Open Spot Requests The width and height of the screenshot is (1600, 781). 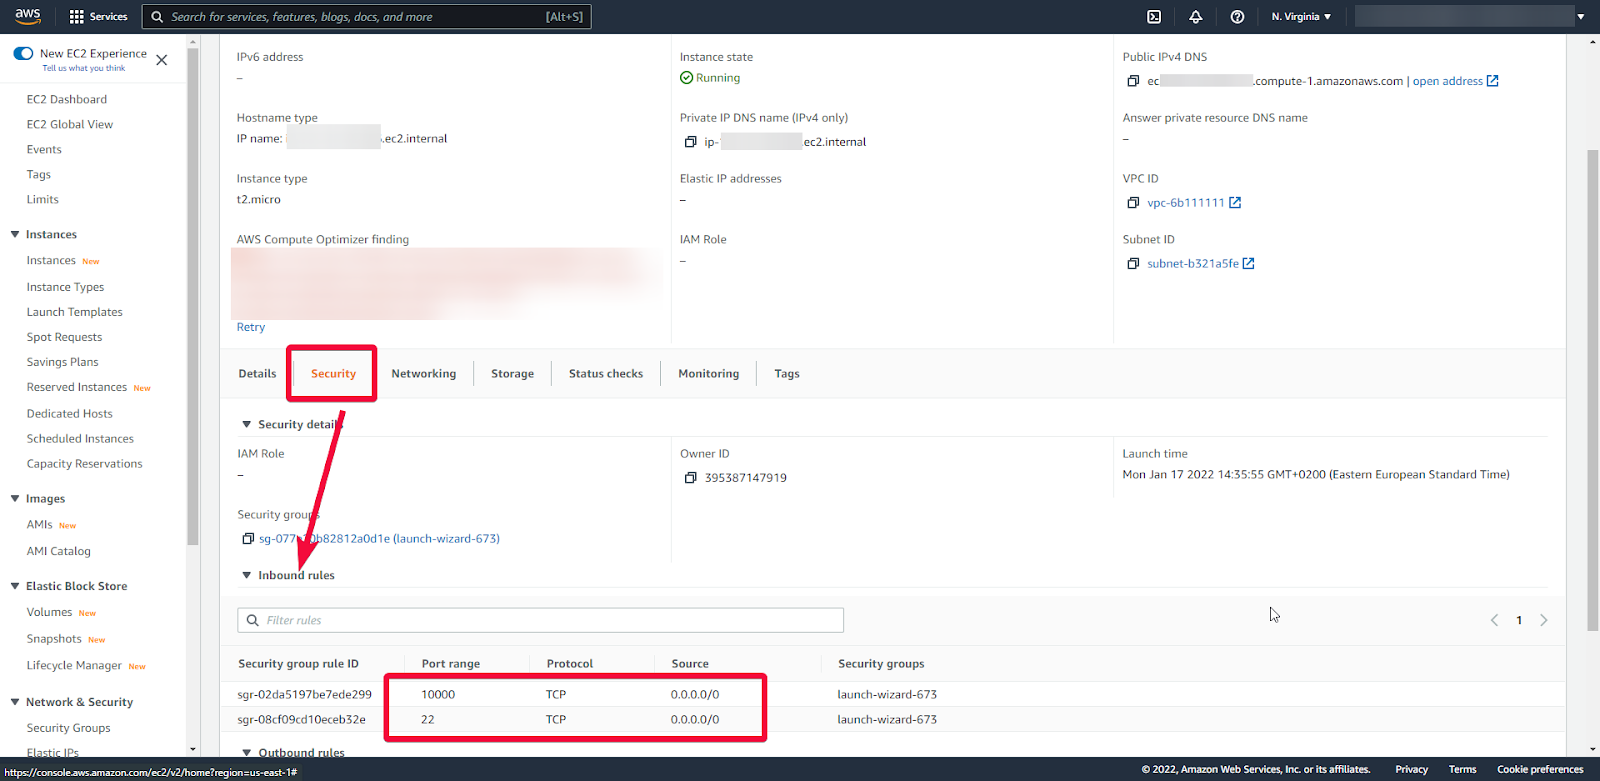coord(65,337)
